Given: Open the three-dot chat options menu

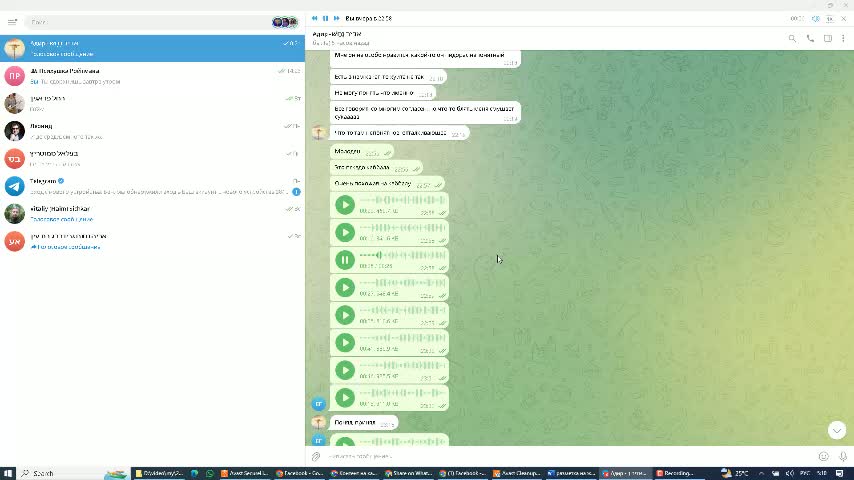Looking at the screenshot, I should [x=843, y=39].
